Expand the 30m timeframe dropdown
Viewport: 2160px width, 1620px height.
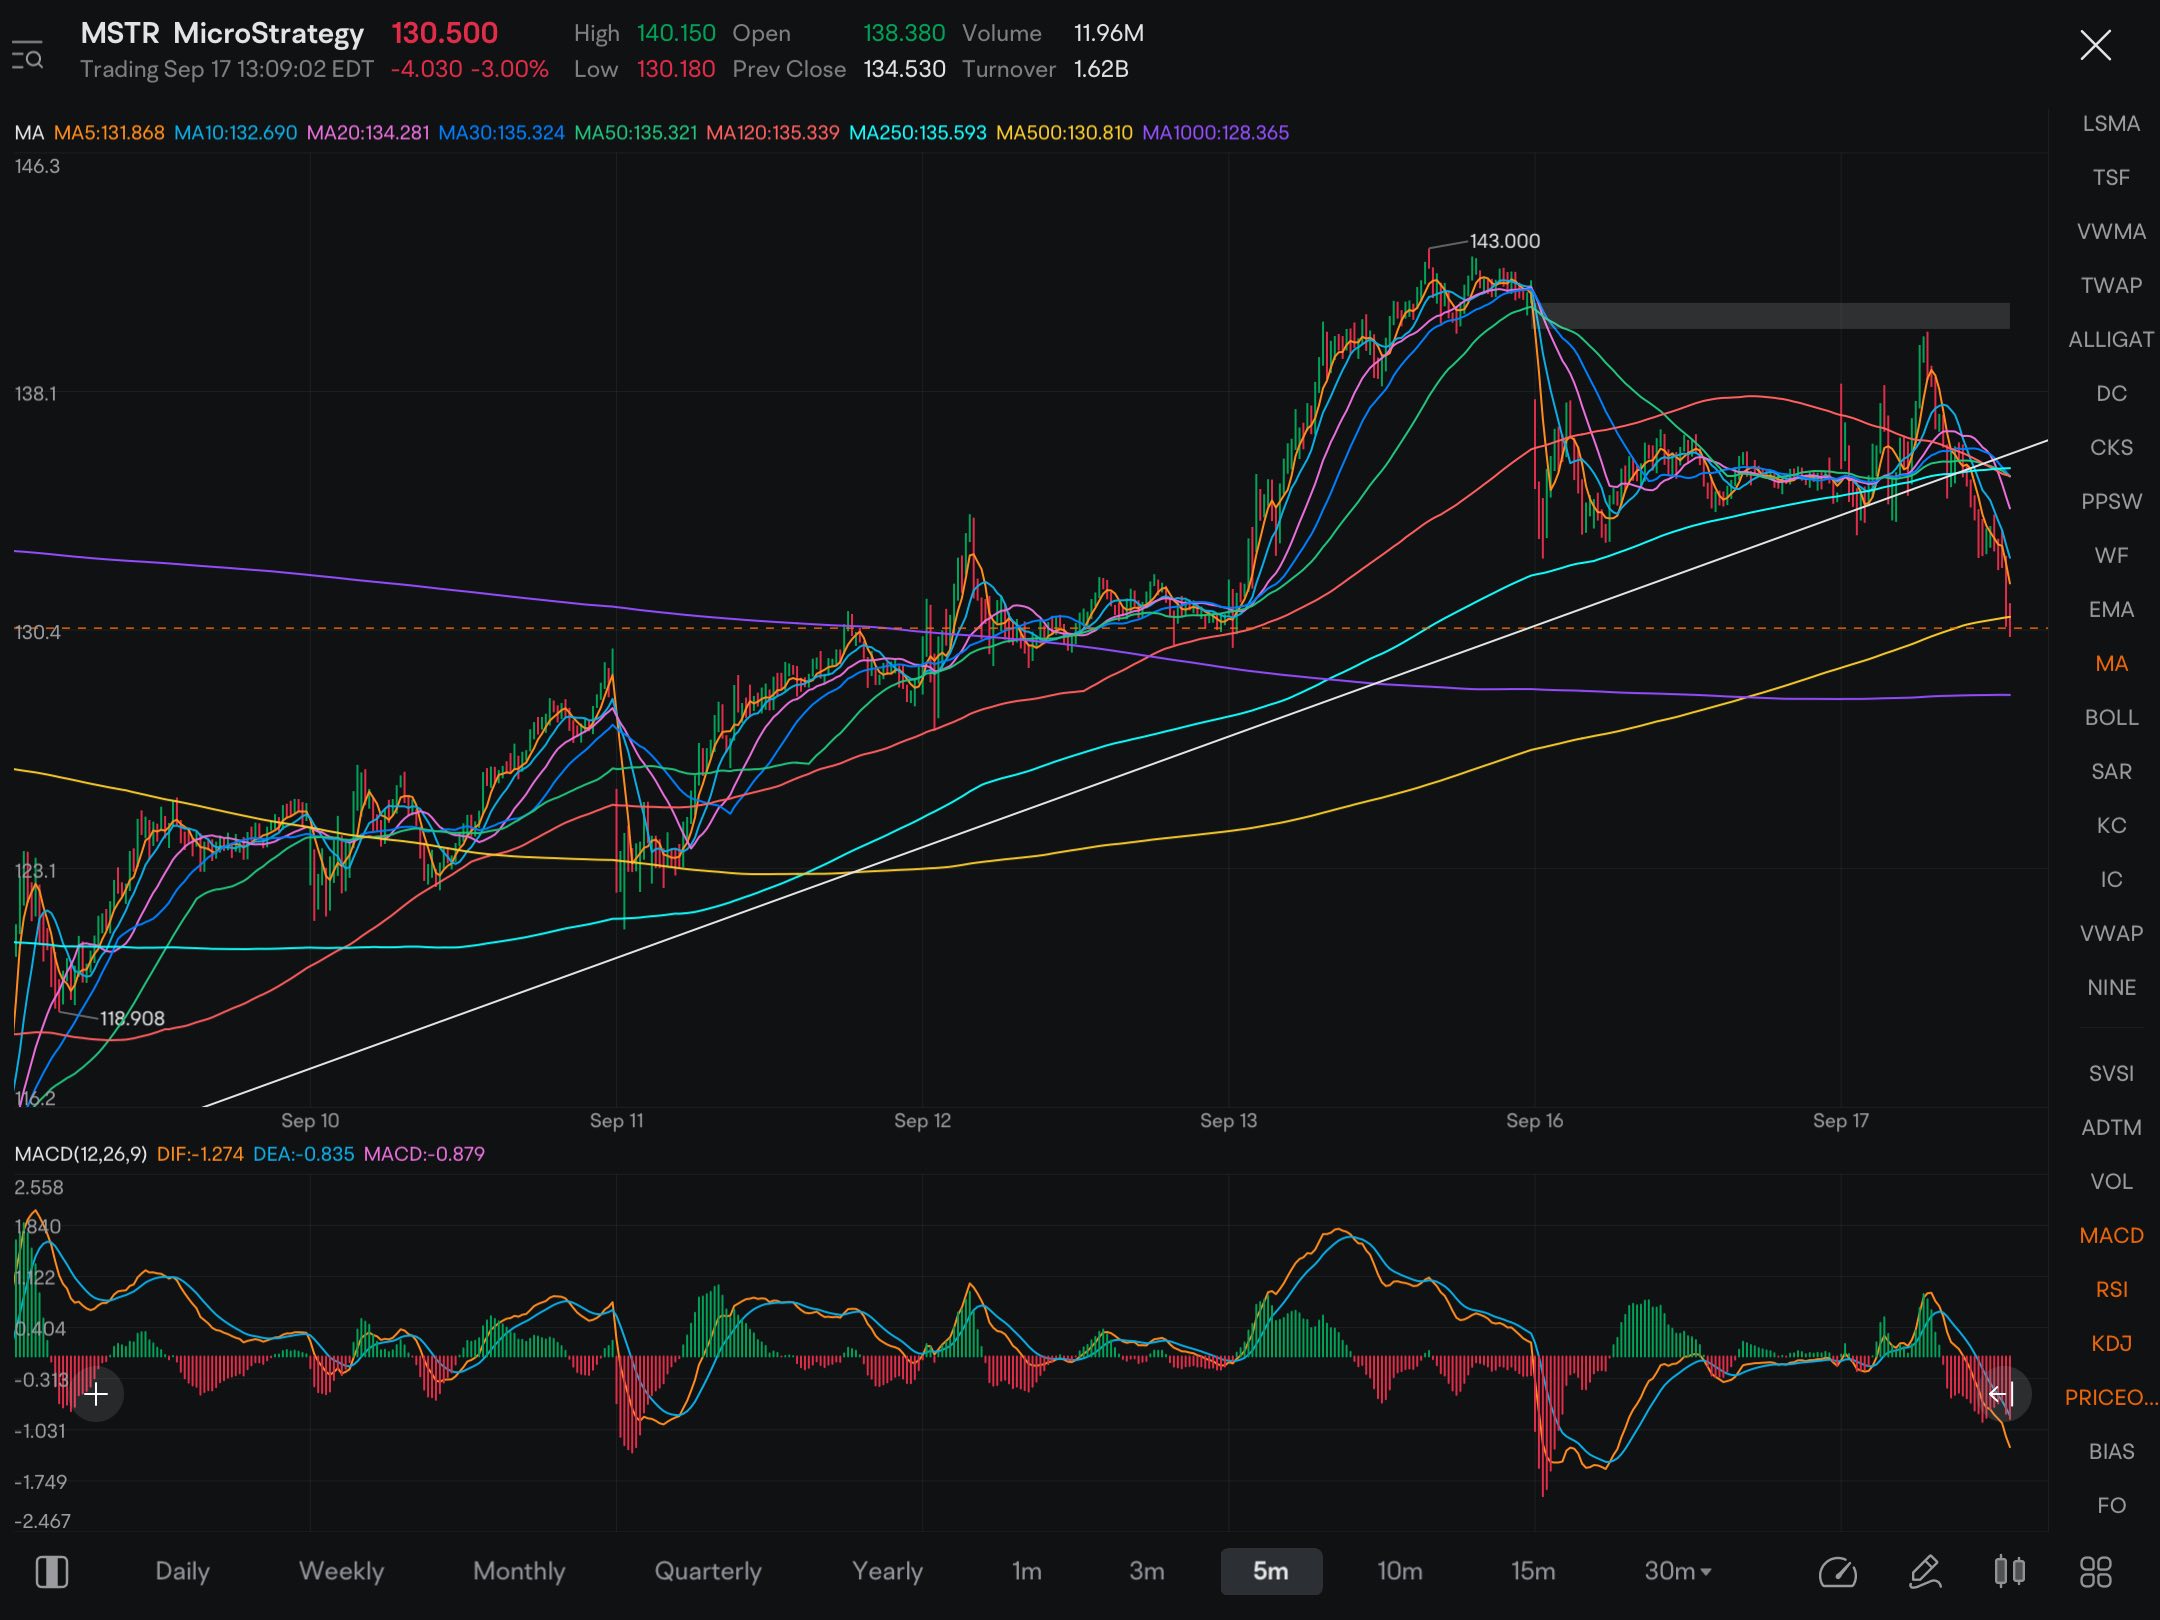1678,1571
